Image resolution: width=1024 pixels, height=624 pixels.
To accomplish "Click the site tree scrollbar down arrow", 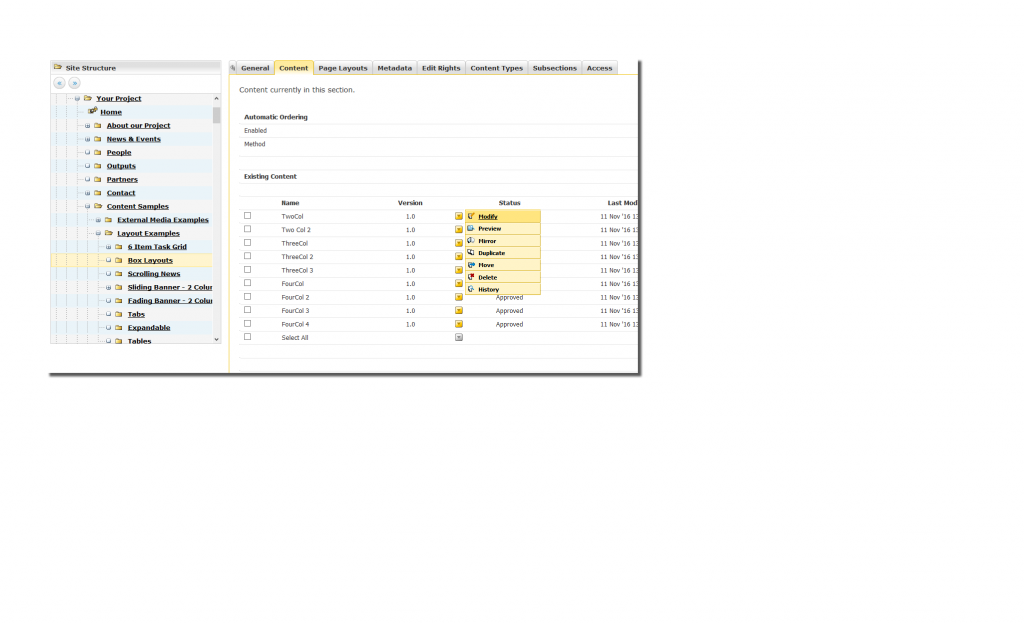I will (217, 339).
